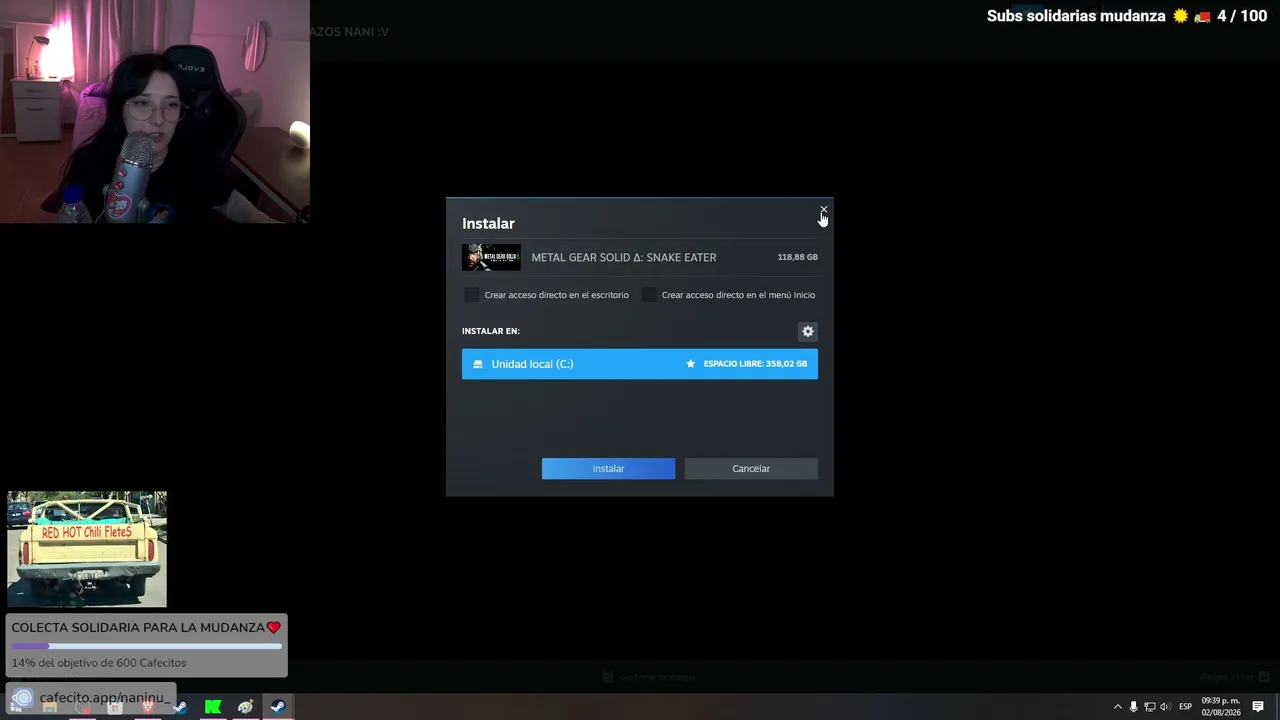
Task: Click the 118,88 GB size text
Action: (x=798, y=257)
